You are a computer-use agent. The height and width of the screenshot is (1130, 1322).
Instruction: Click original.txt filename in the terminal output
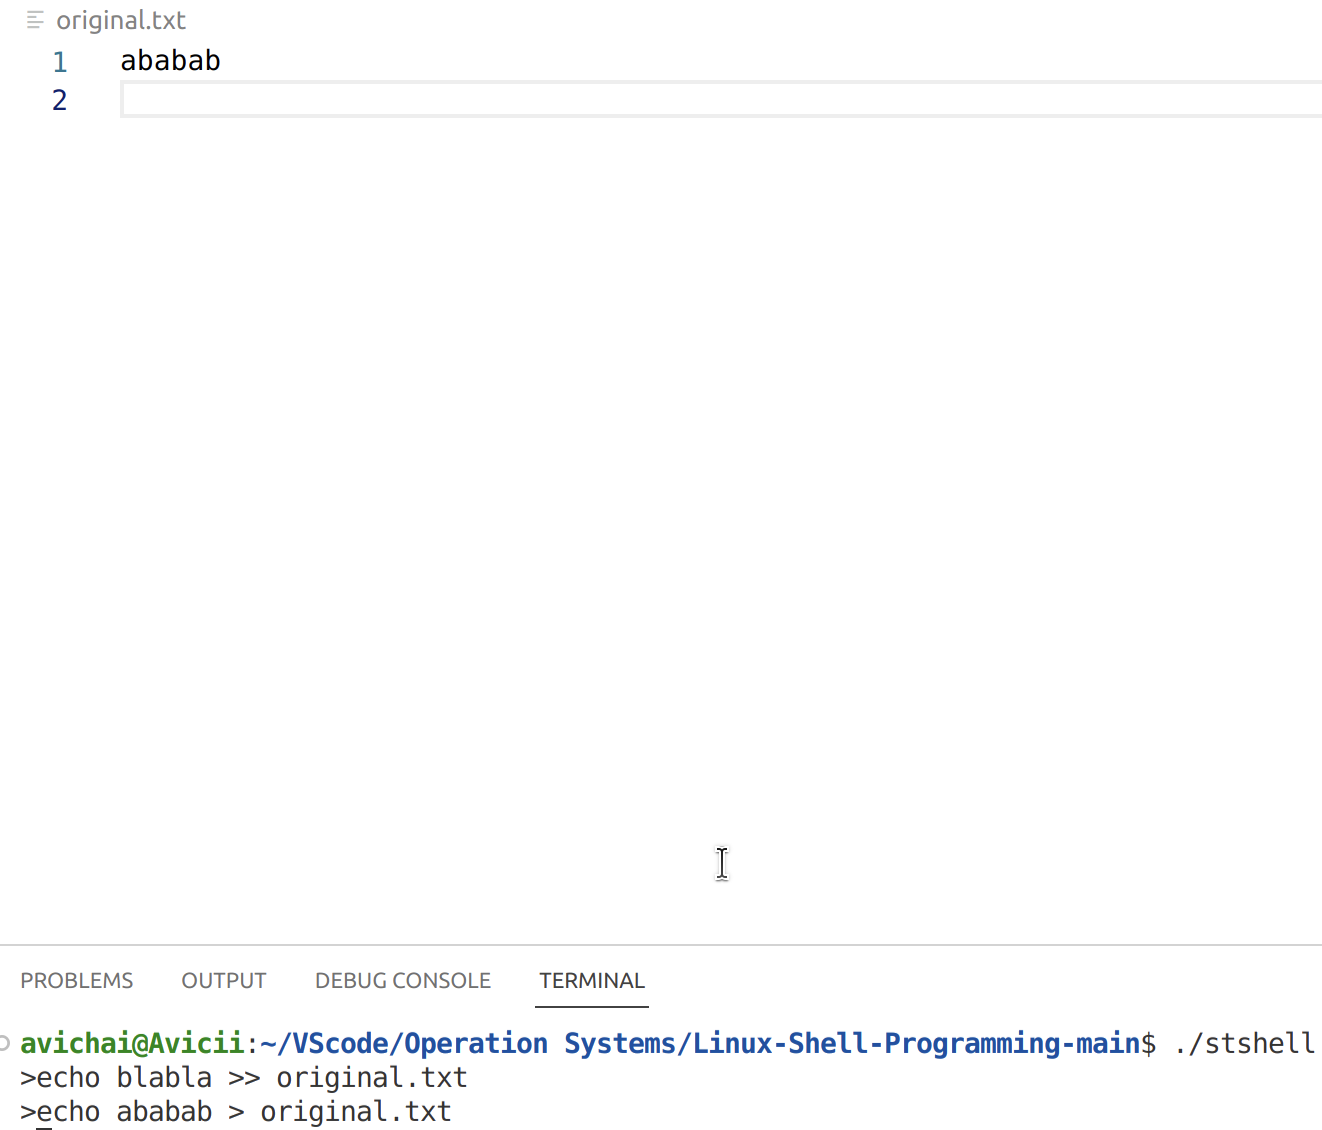[x=371, y=1077]
